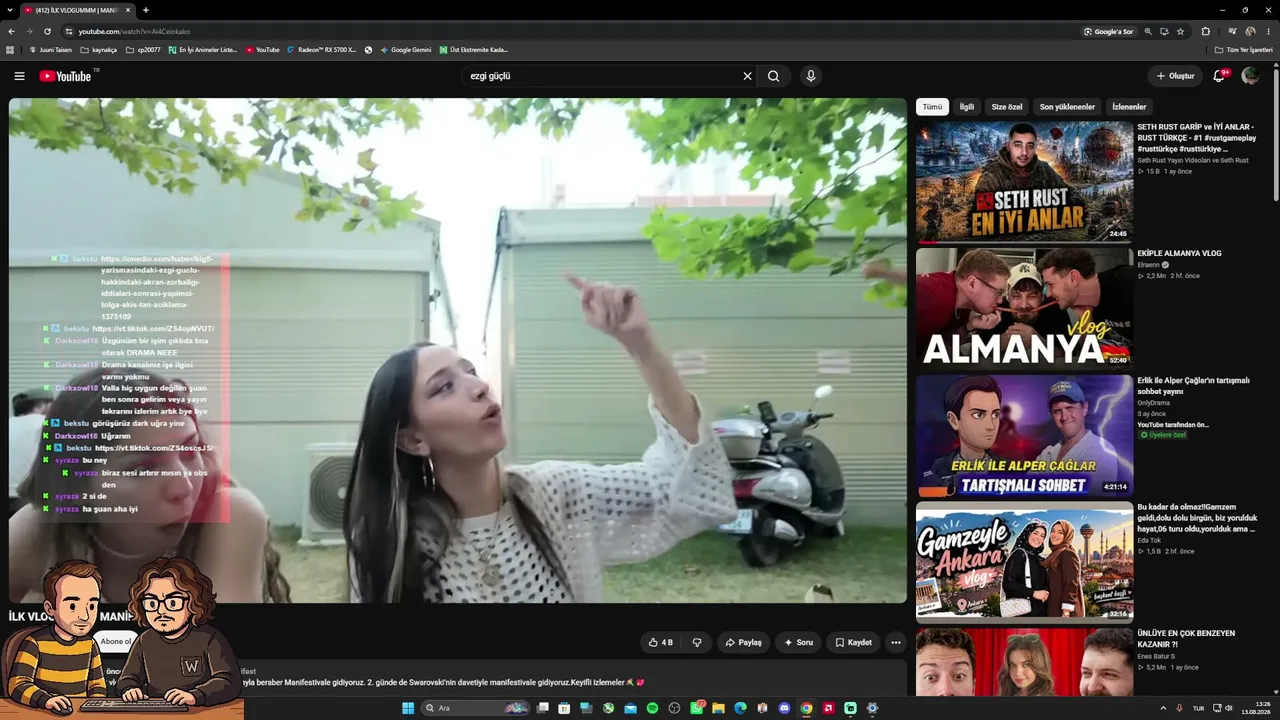Open 'ÜNLÜYE EN ÇOK BENZEYEN KAZANIR' title

tap(1186, 639)
